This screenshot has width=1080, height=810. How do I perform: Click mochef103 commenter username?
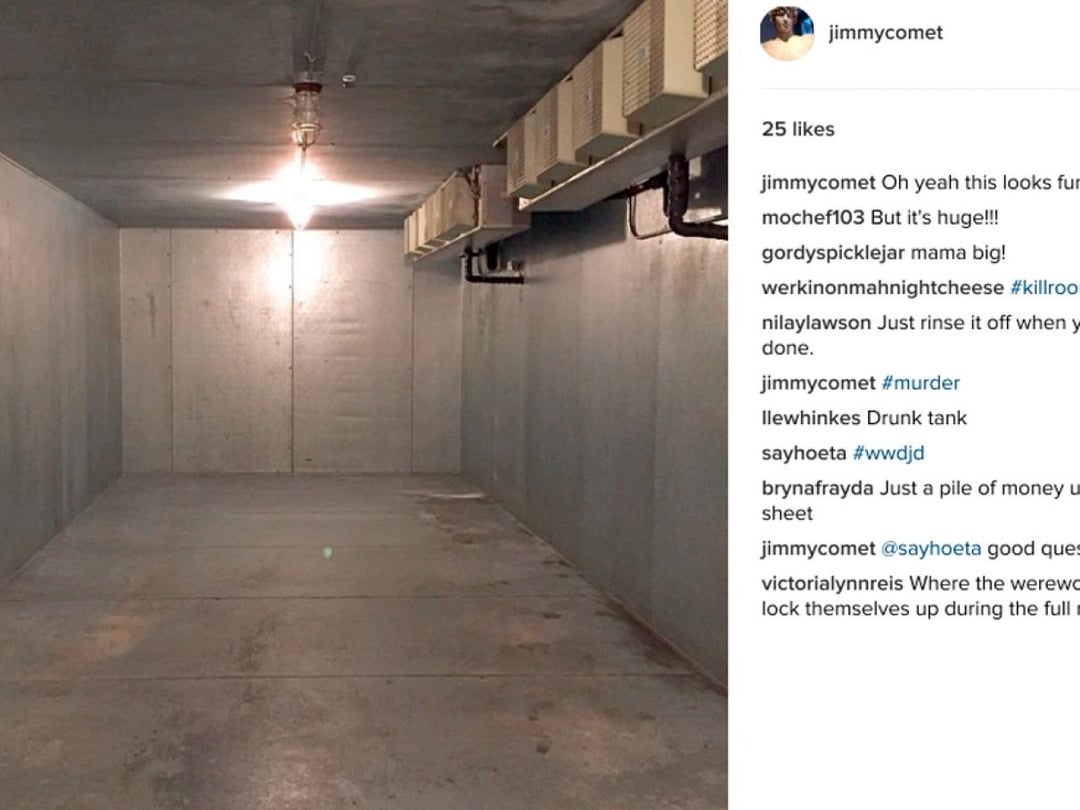click(x=813, y=218)
